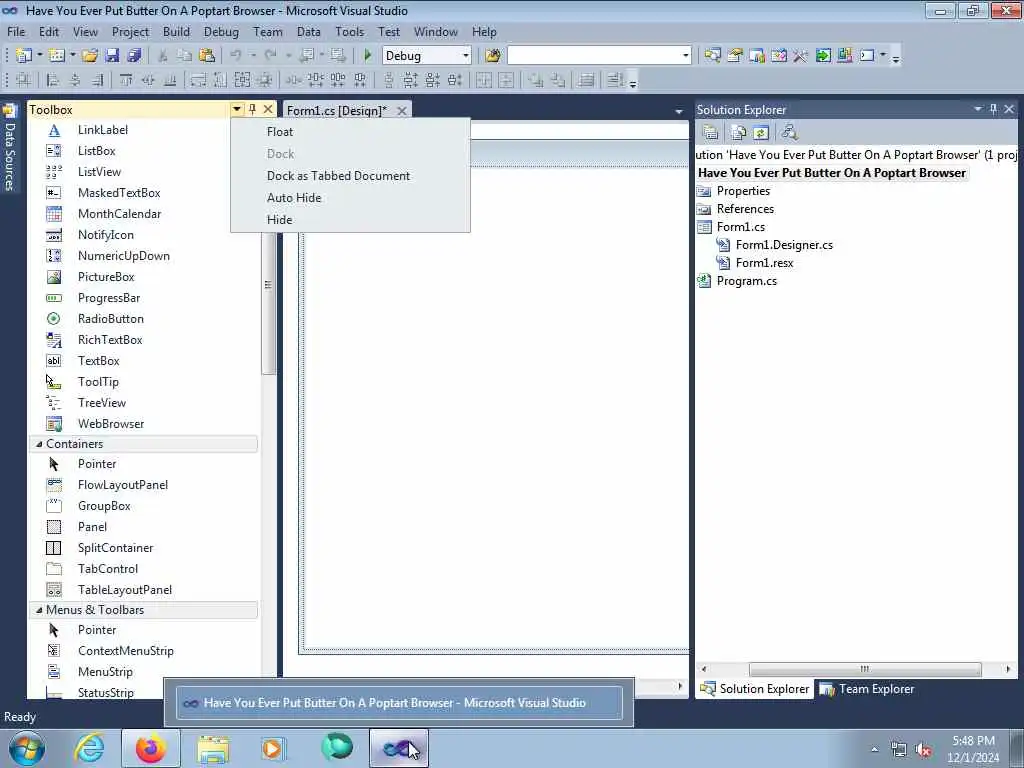This screenshot has width=1024, height=768.
Task: Click the Solution Explorer horizontal scrollbar thumb
Action: (865, 669)
